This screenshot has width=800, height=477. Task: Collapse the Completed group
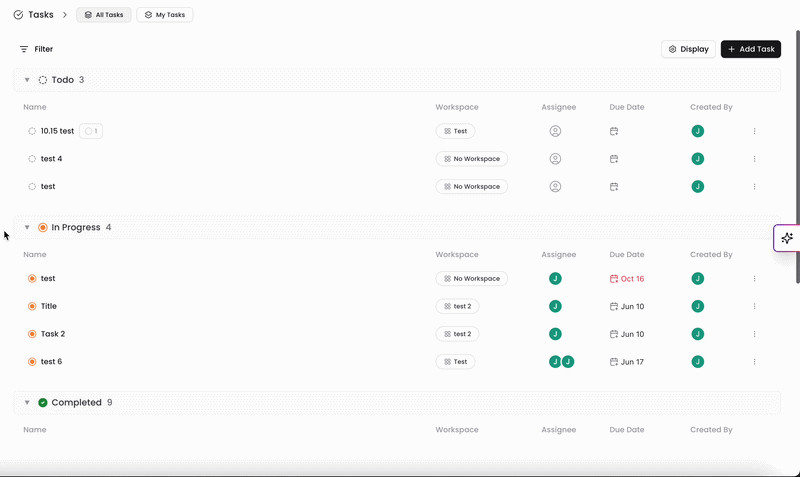pyautogui.click(x=27, y=403)
